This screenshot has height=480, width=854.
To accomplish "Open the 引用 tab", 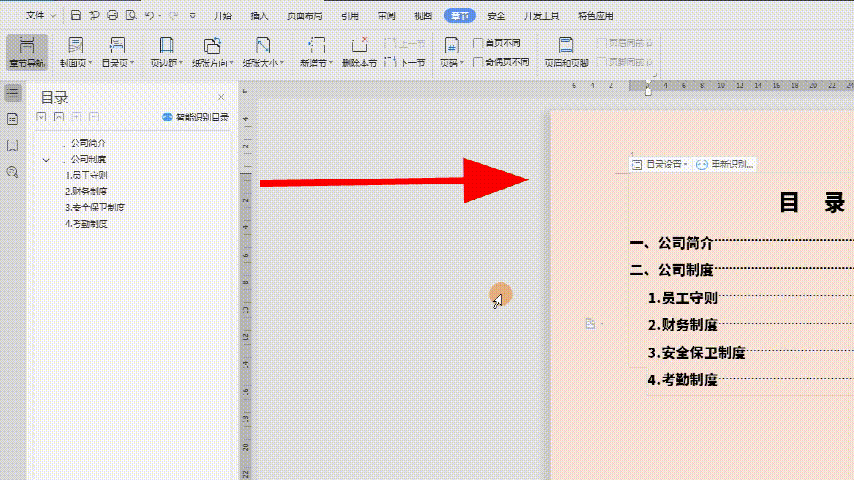I will (350, 16).
